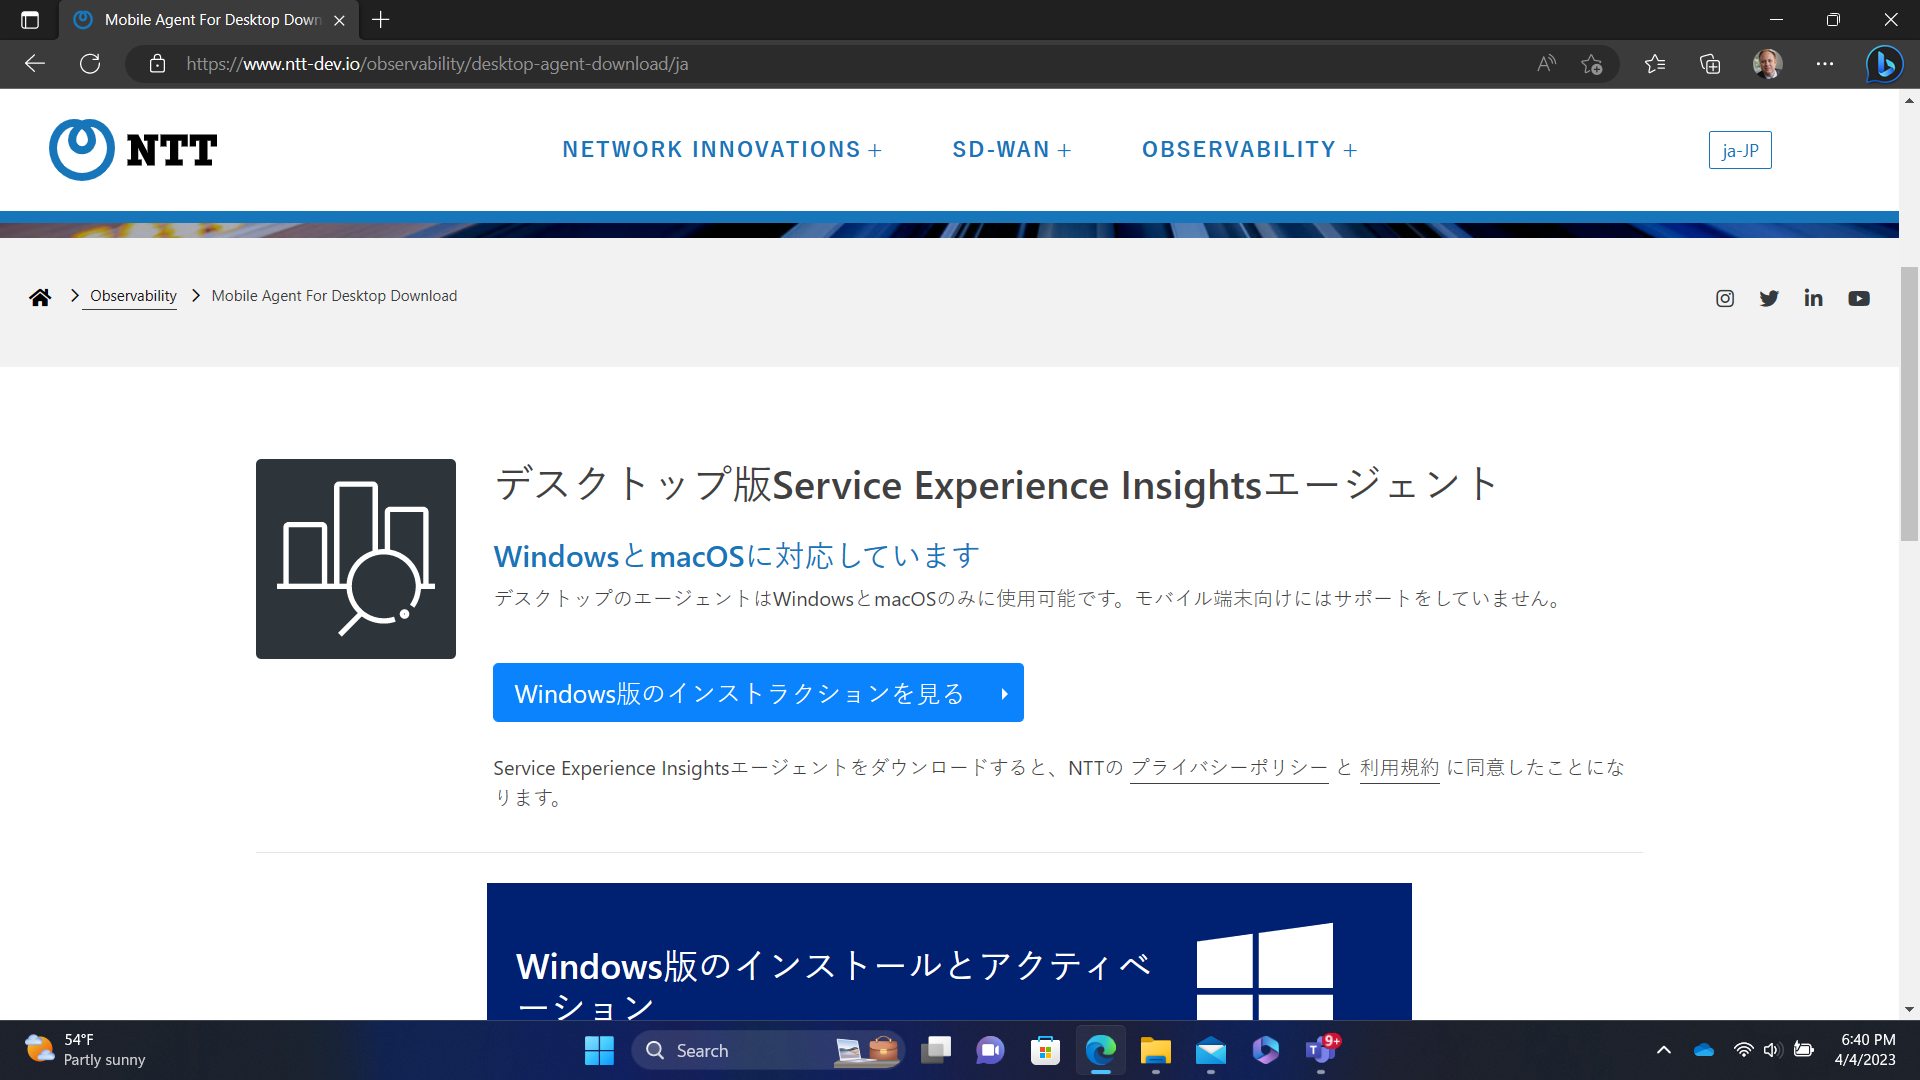Click the Observability breadcrumb link
Image resolution: width=1920 pixels, height=1080 pixels.
coord(133,296)
